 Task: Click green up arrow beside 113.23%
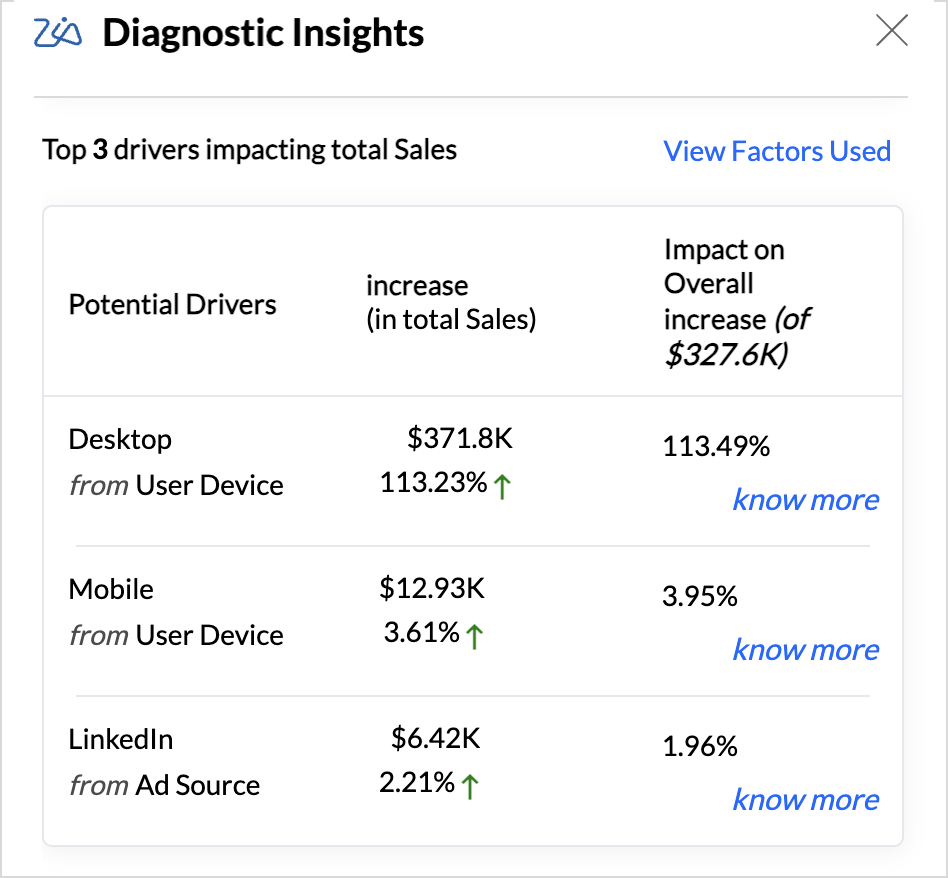502,487
